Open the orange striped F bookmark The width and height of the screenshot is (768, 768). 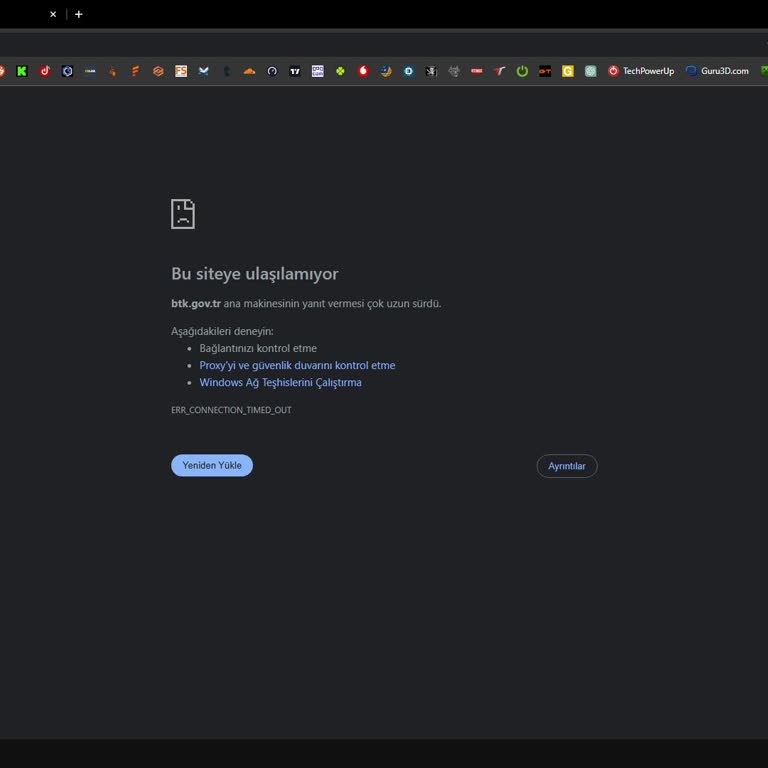click(136, 71)
